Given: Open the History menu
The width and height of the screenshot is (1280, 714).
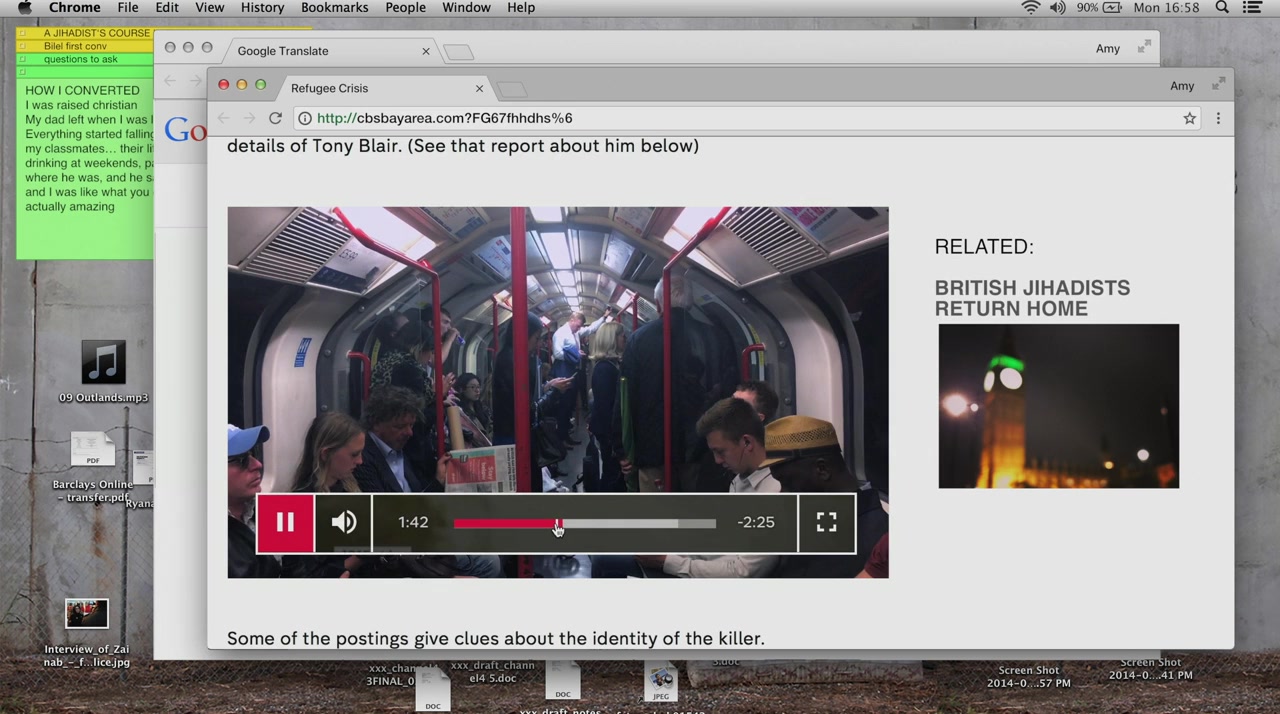Looking at the screenshot, I should point(262,8).
